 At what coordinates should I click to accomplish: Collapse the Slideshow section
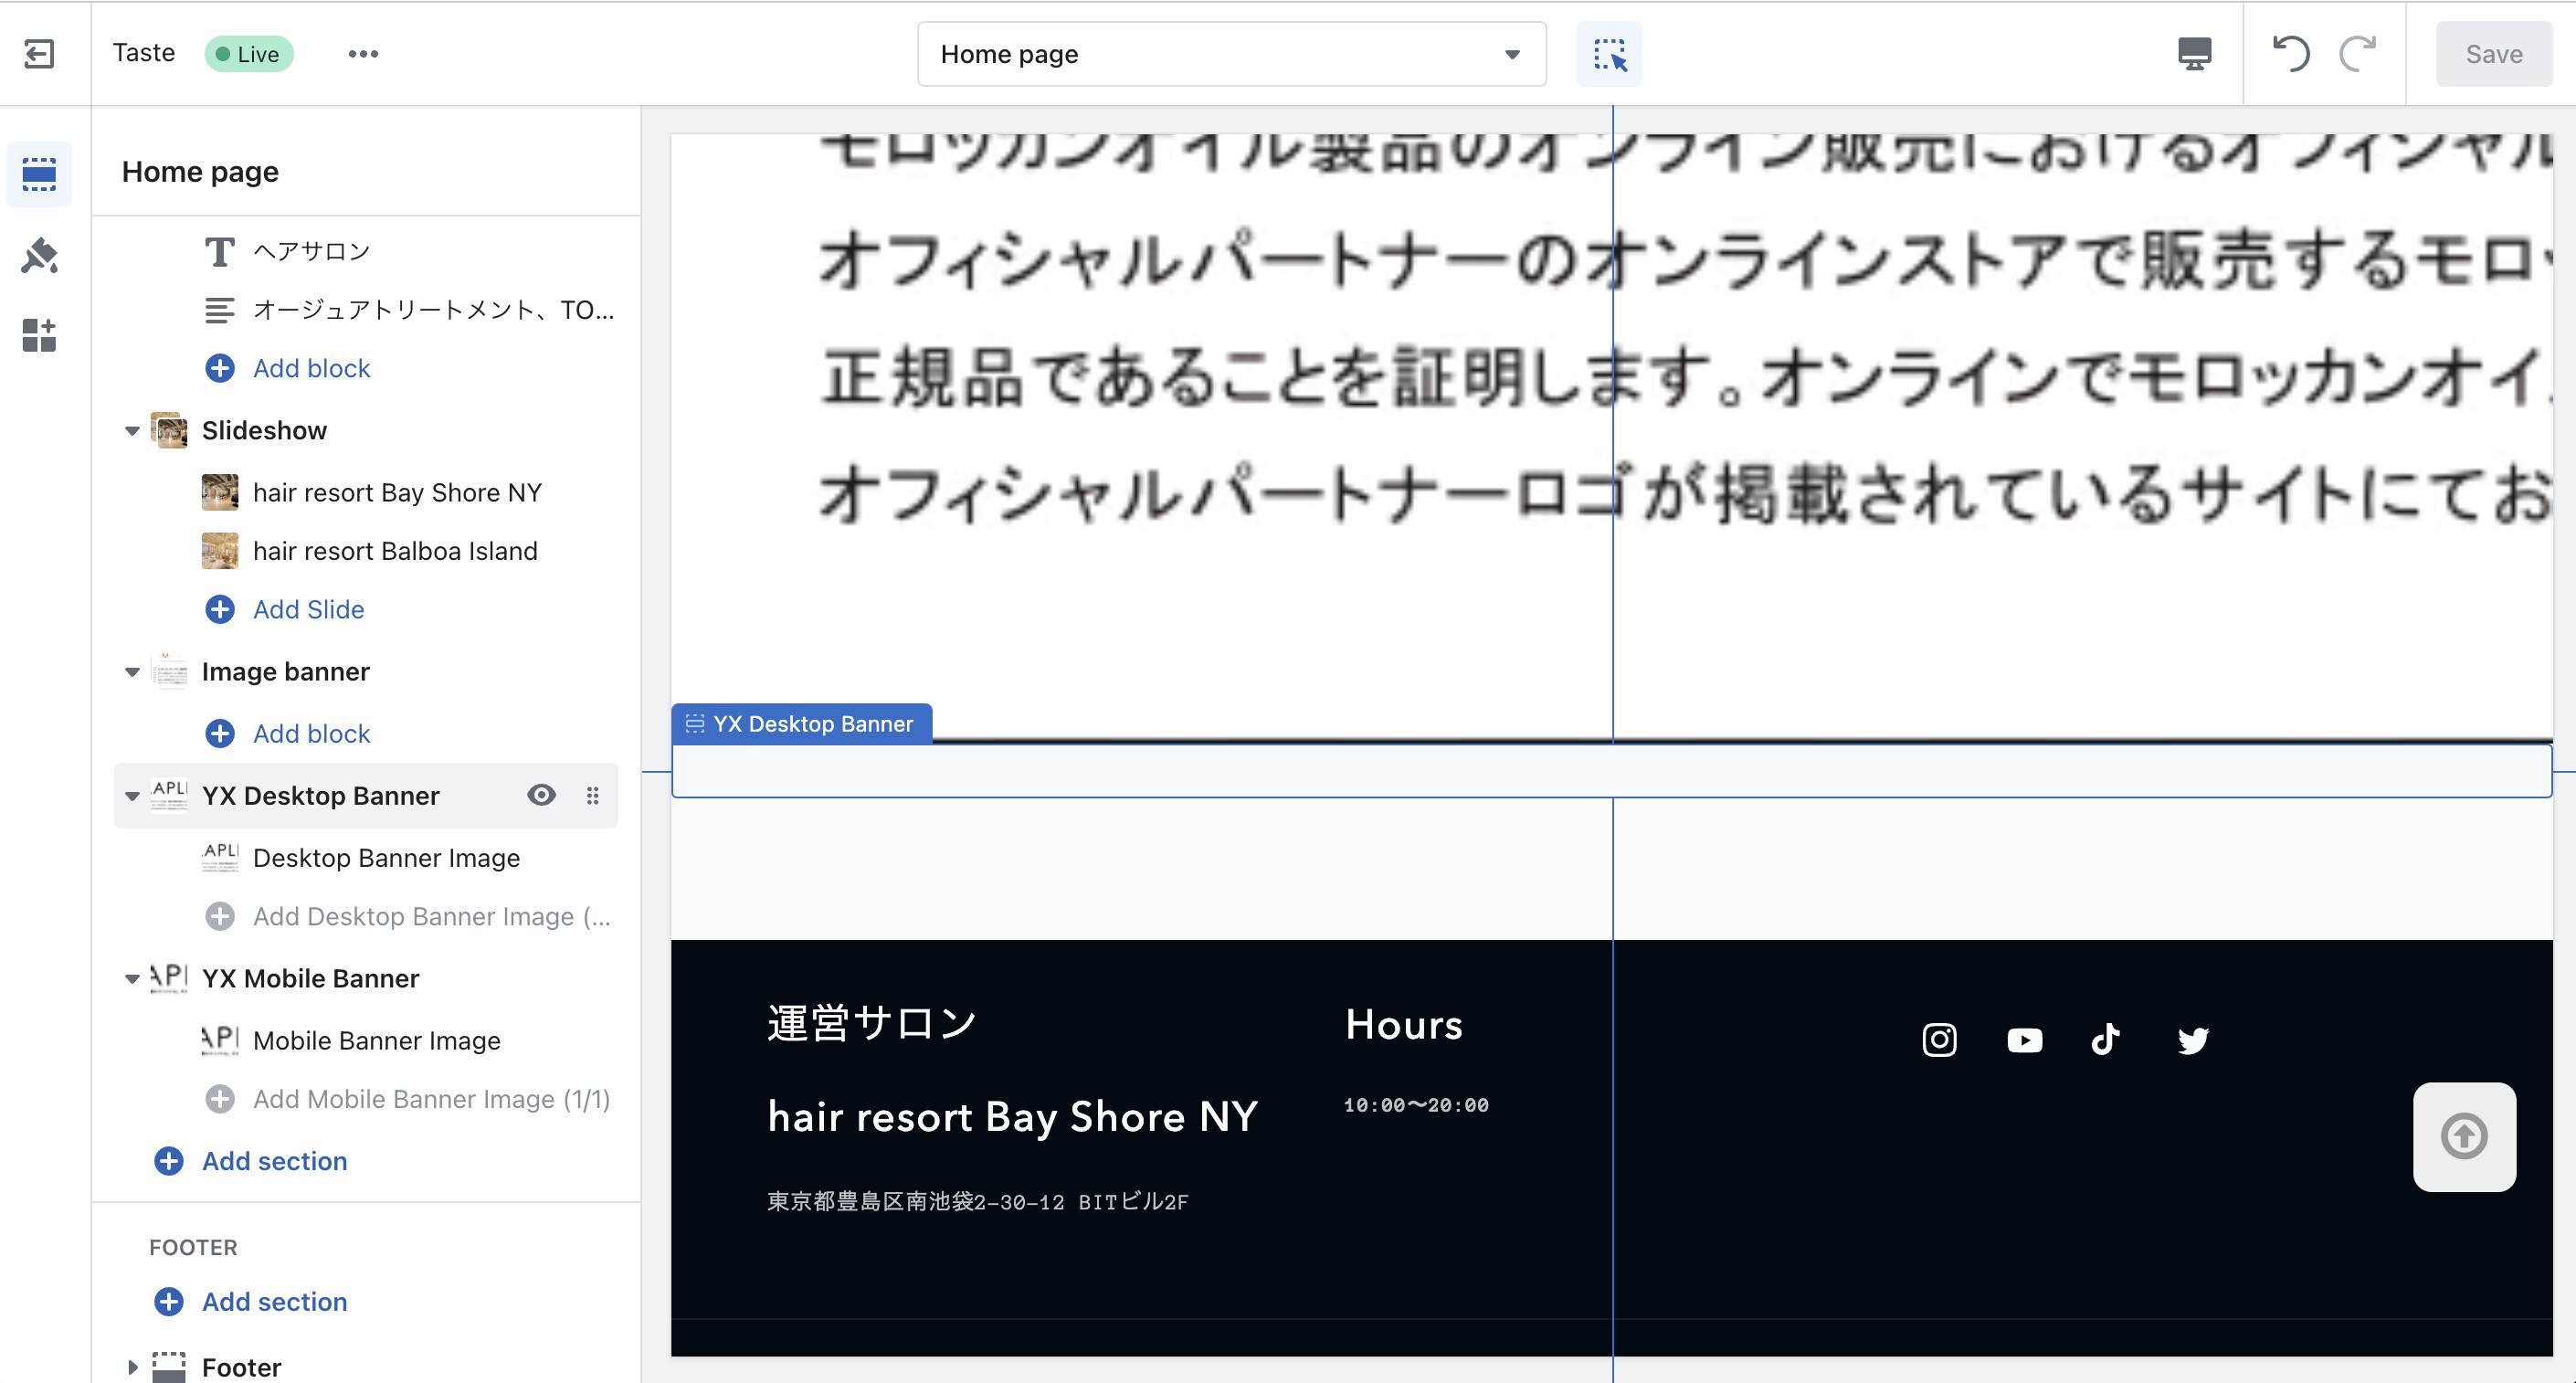[132, 431]
